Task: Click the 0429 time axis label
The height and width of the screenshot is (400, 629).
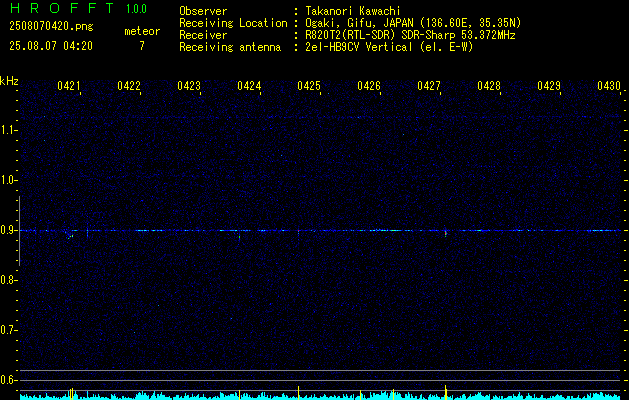Action: 549,85
